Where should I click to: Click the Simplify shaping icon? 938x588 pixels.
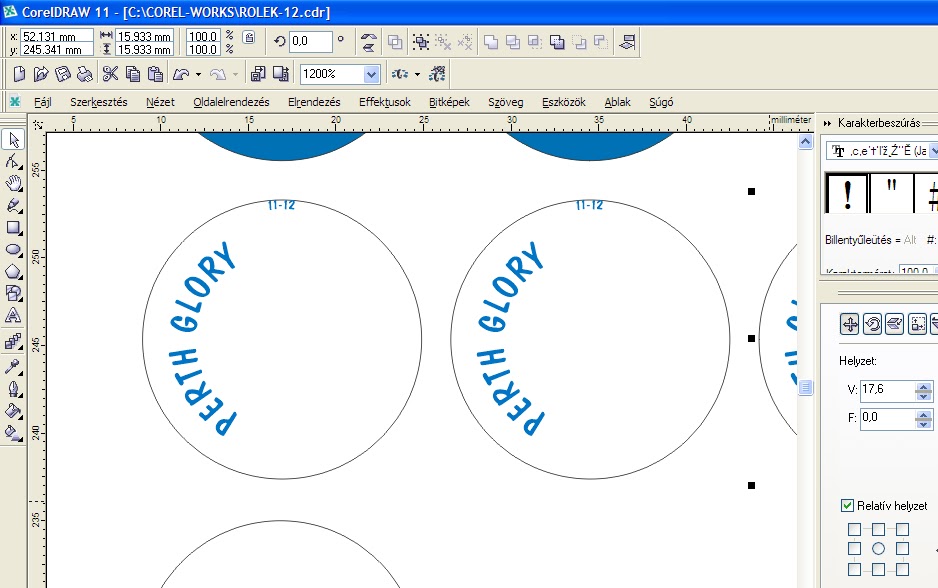pos(557,42)
